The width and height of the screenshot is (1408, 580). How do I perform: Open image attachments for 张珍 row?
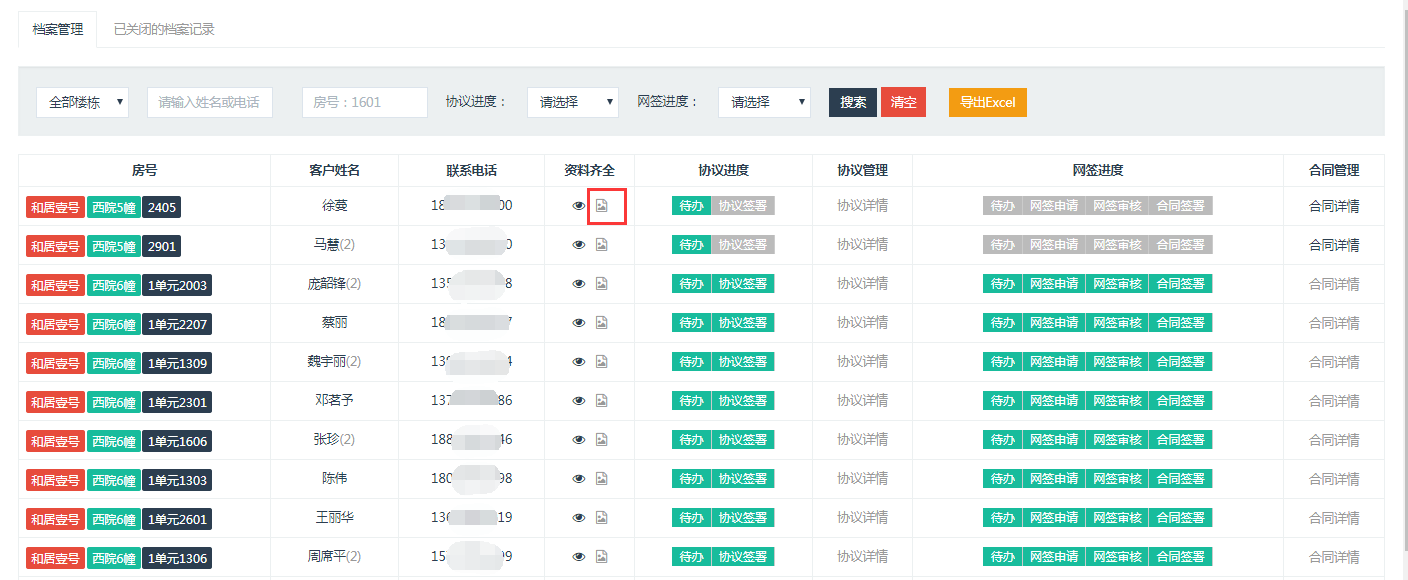602,440
